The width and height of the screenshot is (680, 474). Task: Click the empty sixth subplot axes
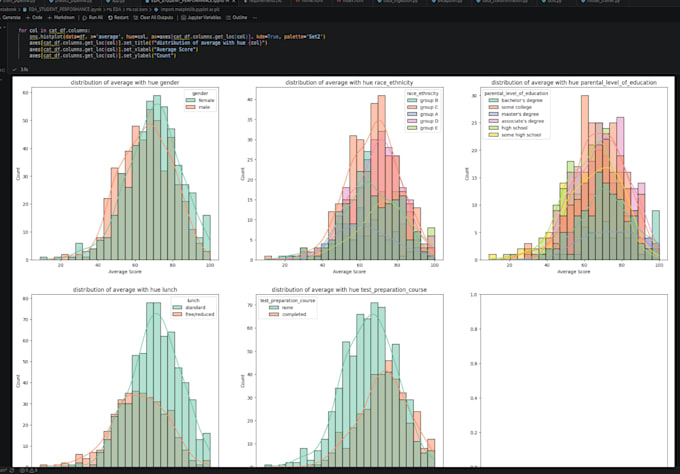(574, 381)
